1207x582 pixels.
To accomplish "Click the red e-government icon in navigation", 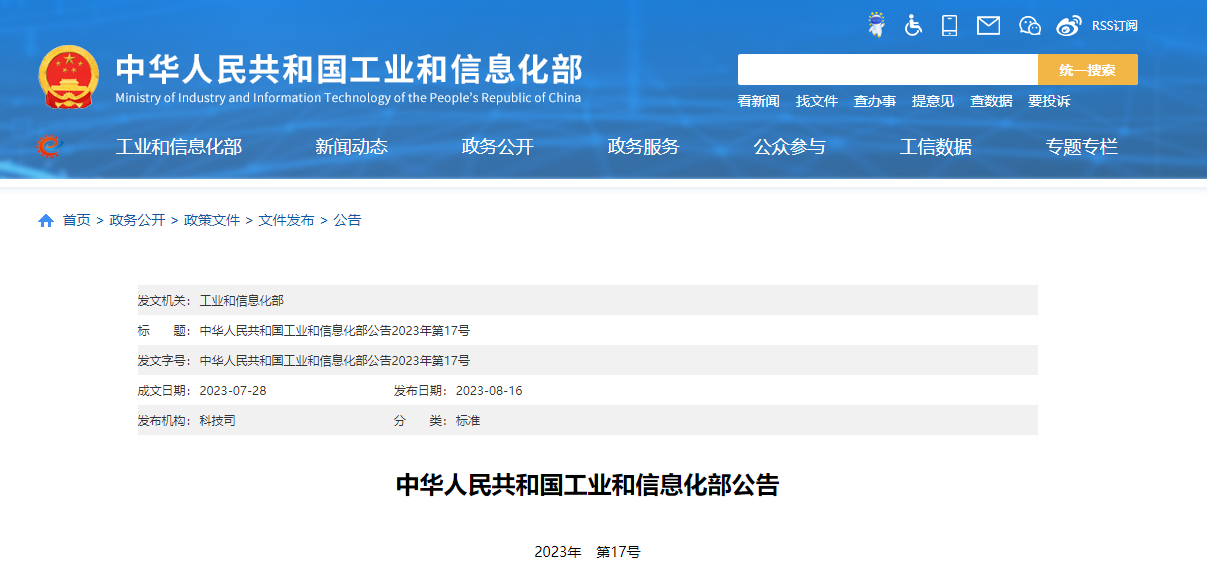I will click(48, 147).
